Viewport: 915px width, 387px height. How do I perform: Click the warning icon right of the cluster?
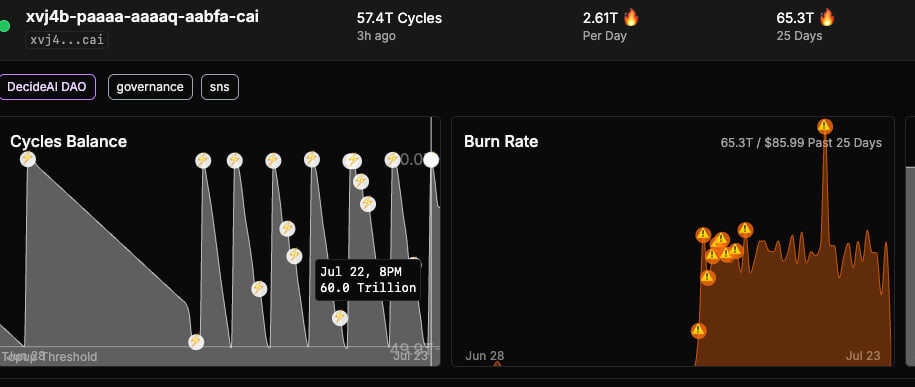pos(745,230)
